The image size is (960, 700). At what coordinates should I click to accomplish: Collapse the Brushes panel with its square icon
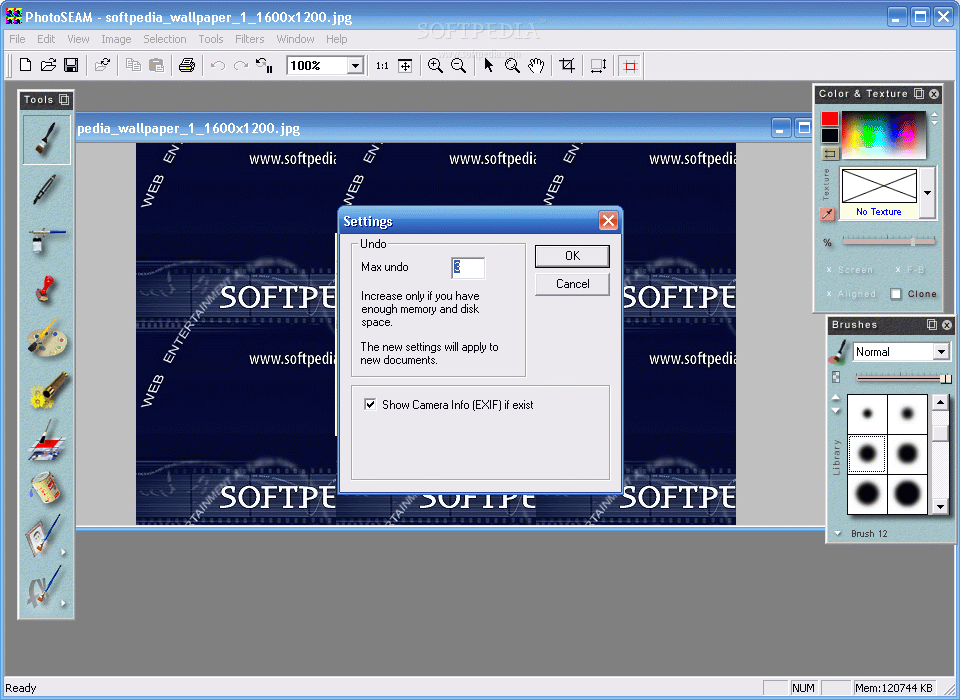point(932,325)
